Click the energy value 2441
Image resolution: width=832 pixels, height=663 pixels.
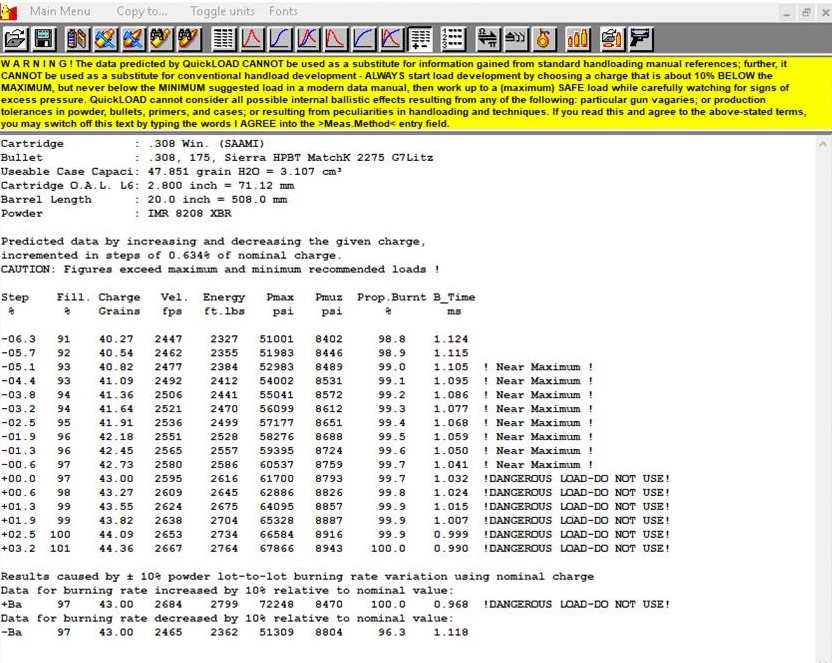tap(224, 395)
